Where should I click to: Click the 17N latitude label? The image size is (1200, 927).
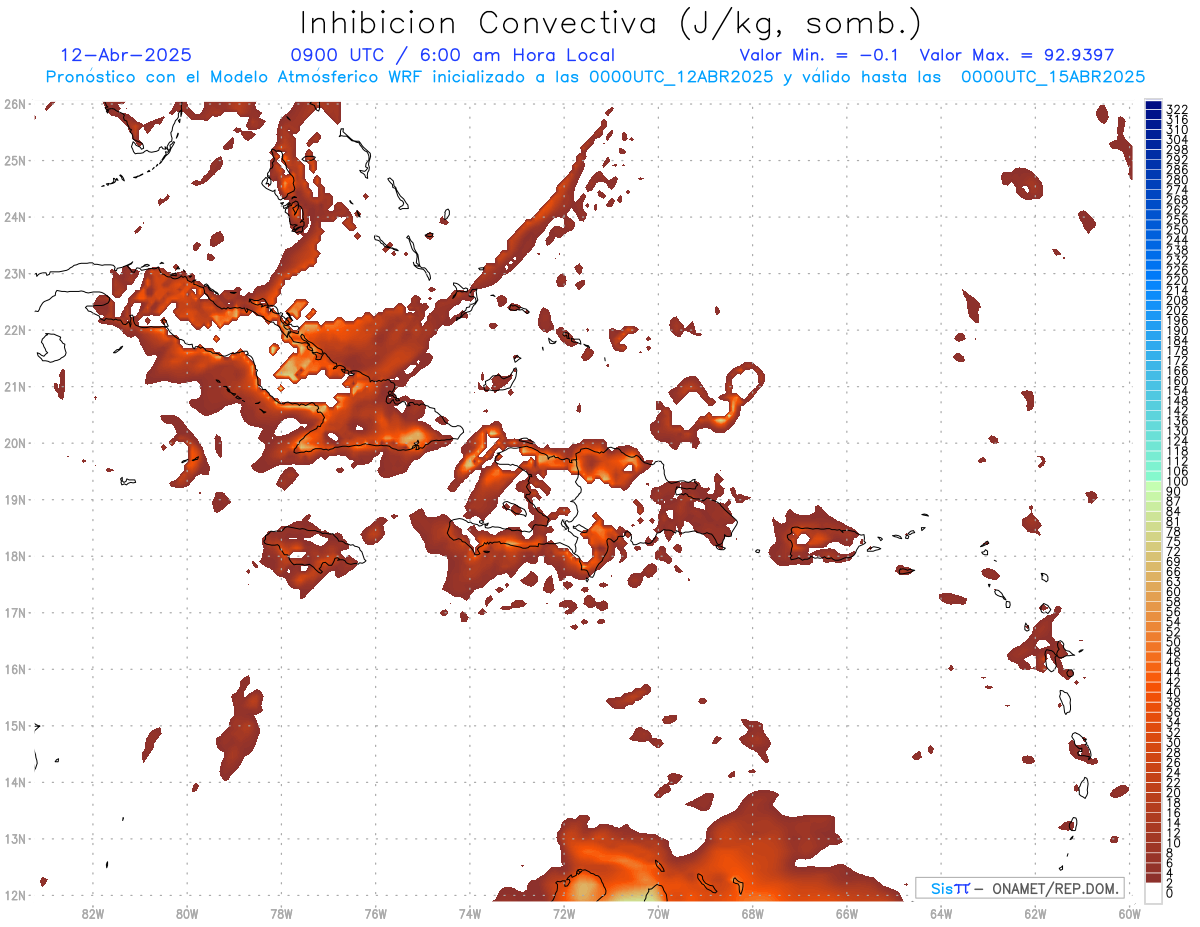coord(15,612)
